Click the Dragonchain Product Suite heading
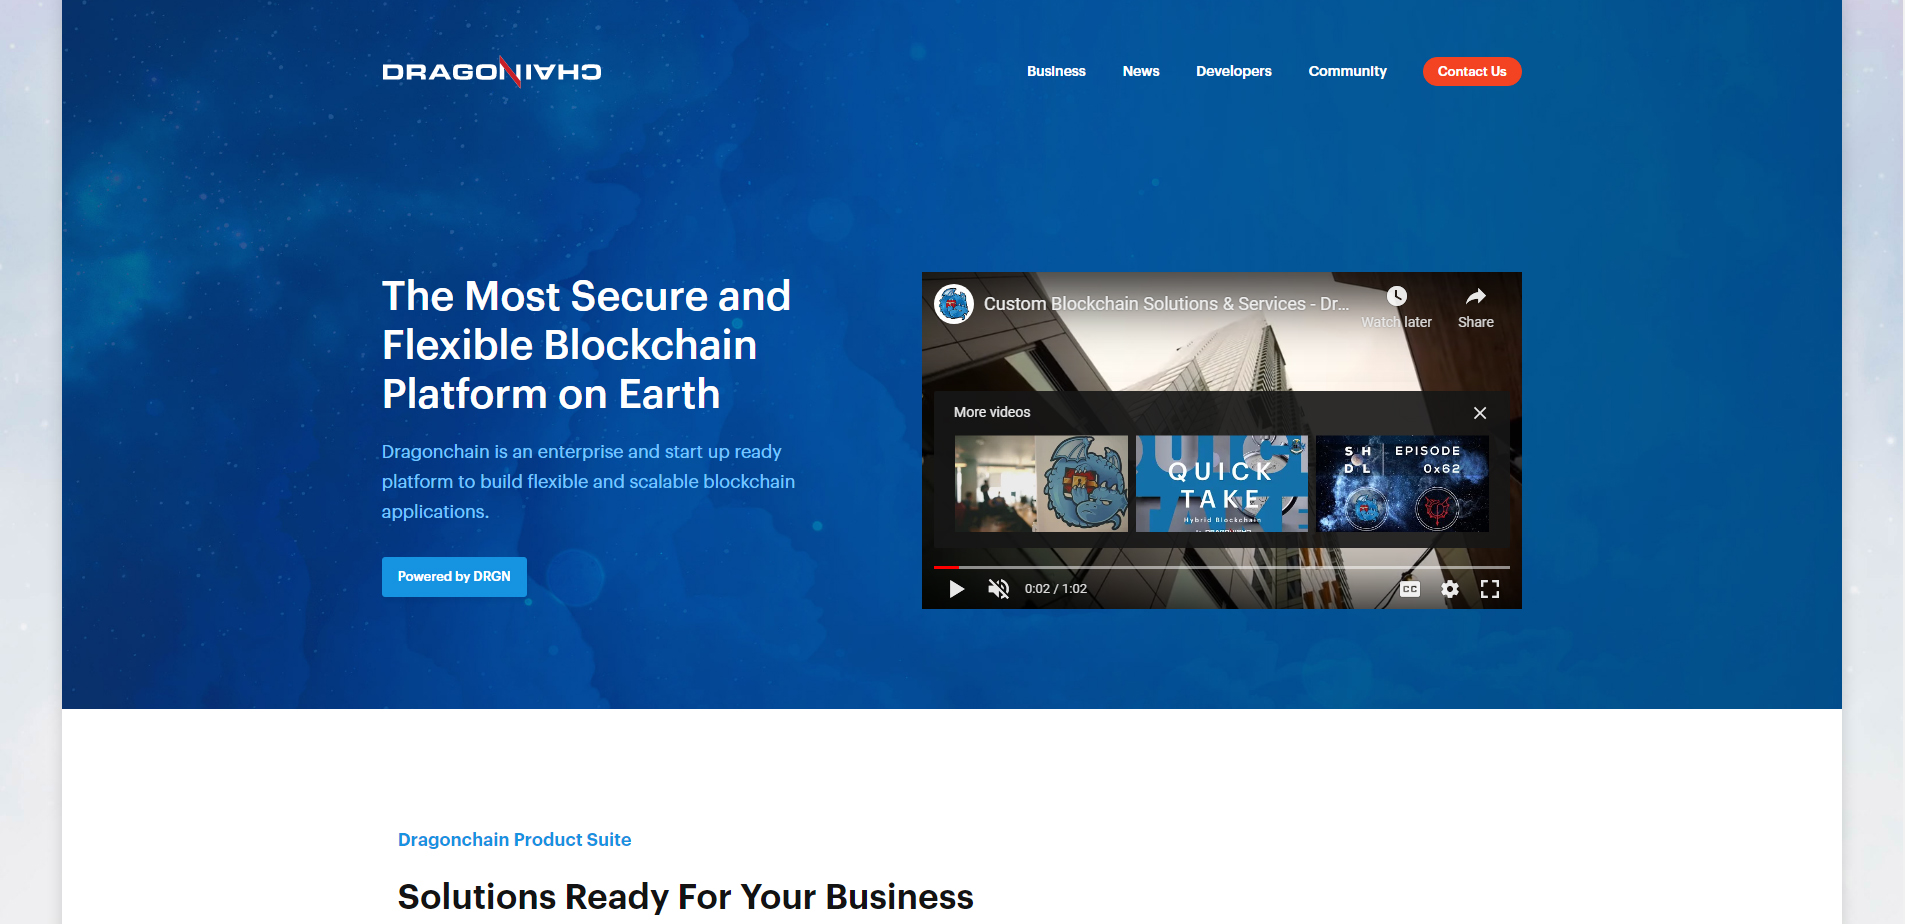The height and width of the screenshot is (924, 1905). point(514,840)
